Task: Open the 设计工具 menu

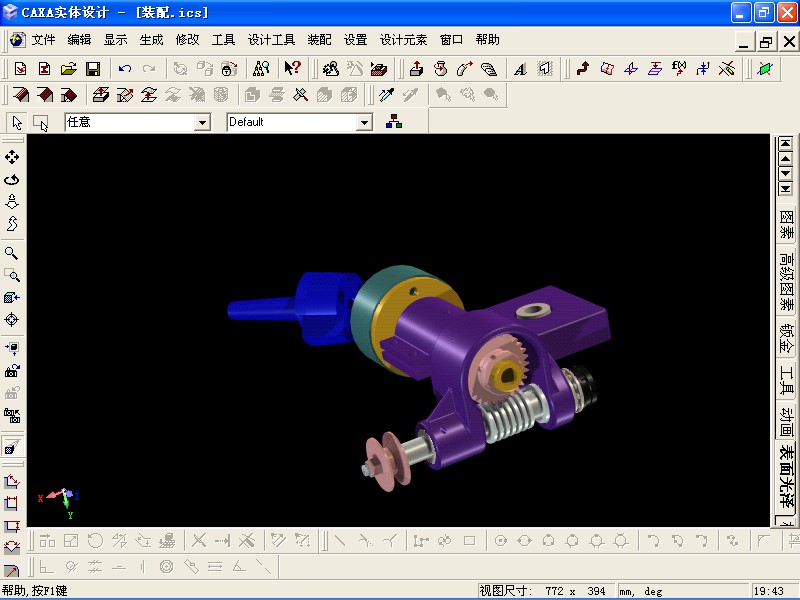Action: click(271, 40)
